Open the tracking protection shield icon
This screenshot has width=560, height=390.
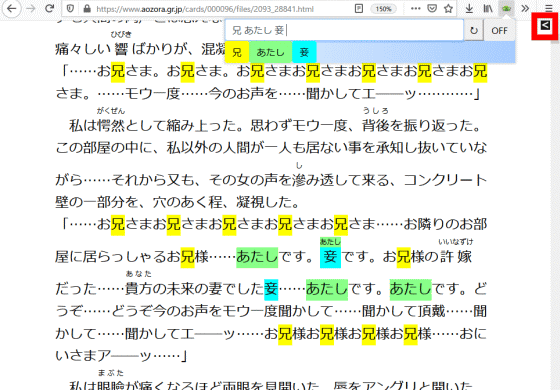click(x=70, y=8)
